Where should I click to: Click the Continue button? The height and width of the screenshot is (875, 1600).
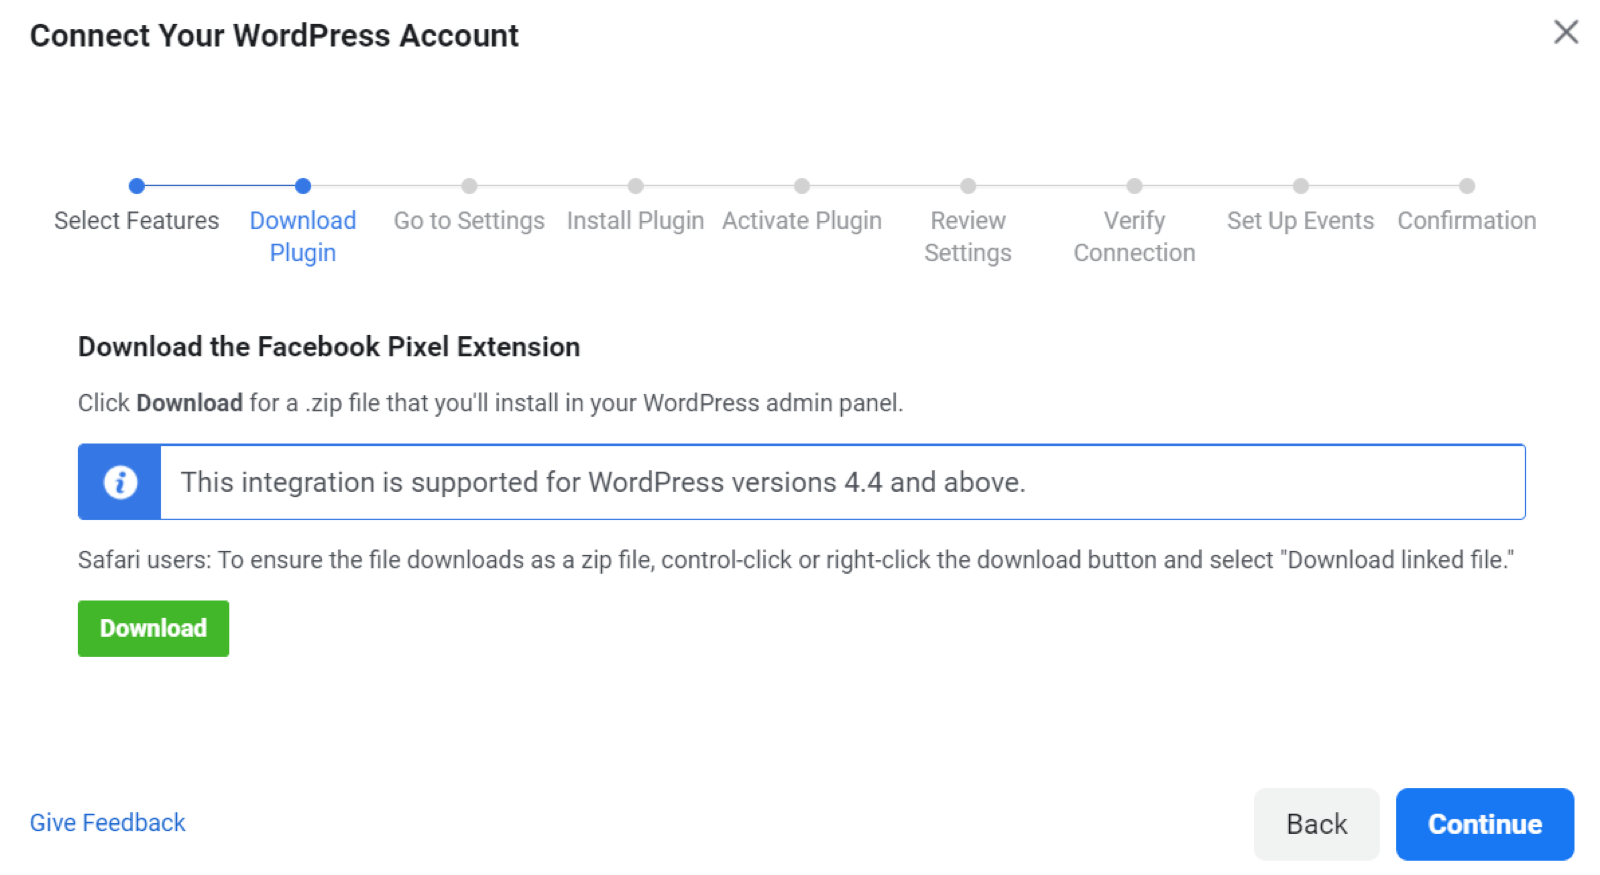click(1484, 824)
